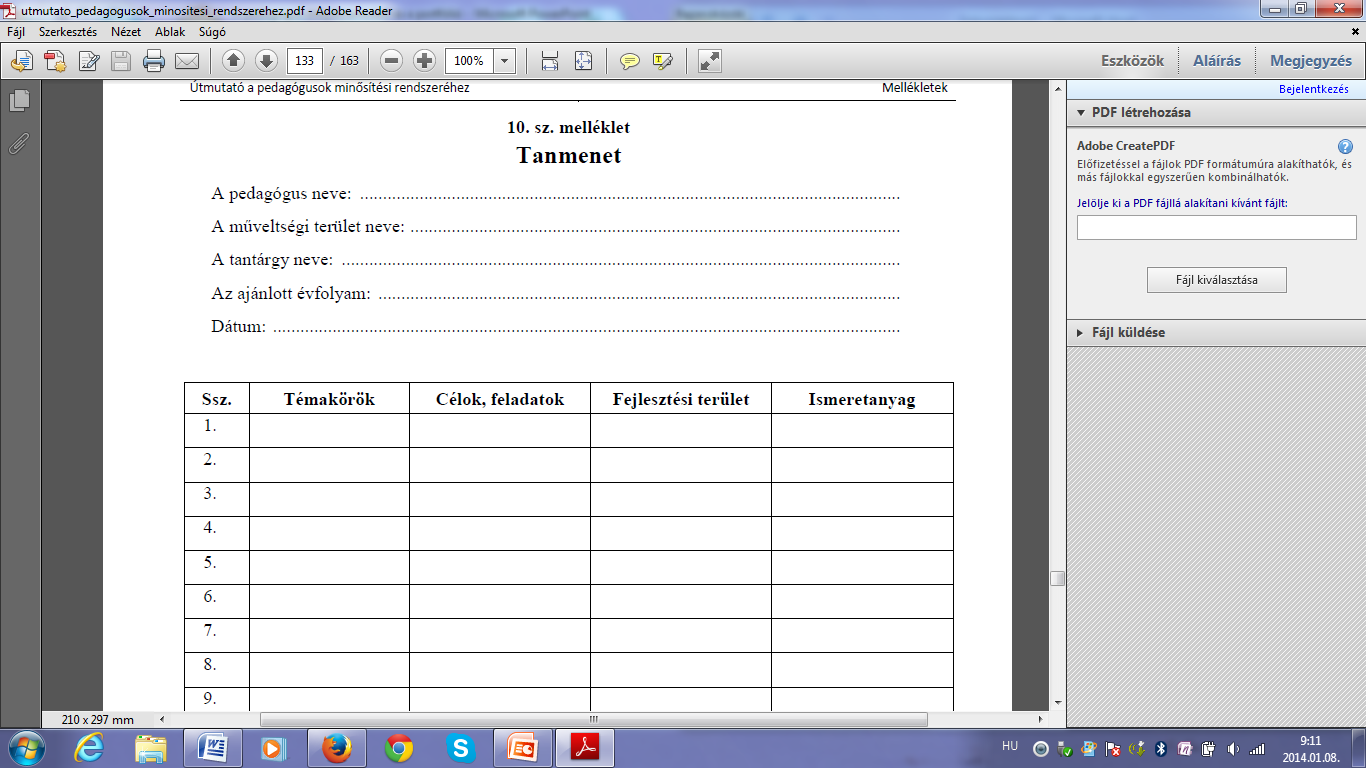
Task: Click the zoom percentage field showing 100%
Action: click(x=469, y=61)
